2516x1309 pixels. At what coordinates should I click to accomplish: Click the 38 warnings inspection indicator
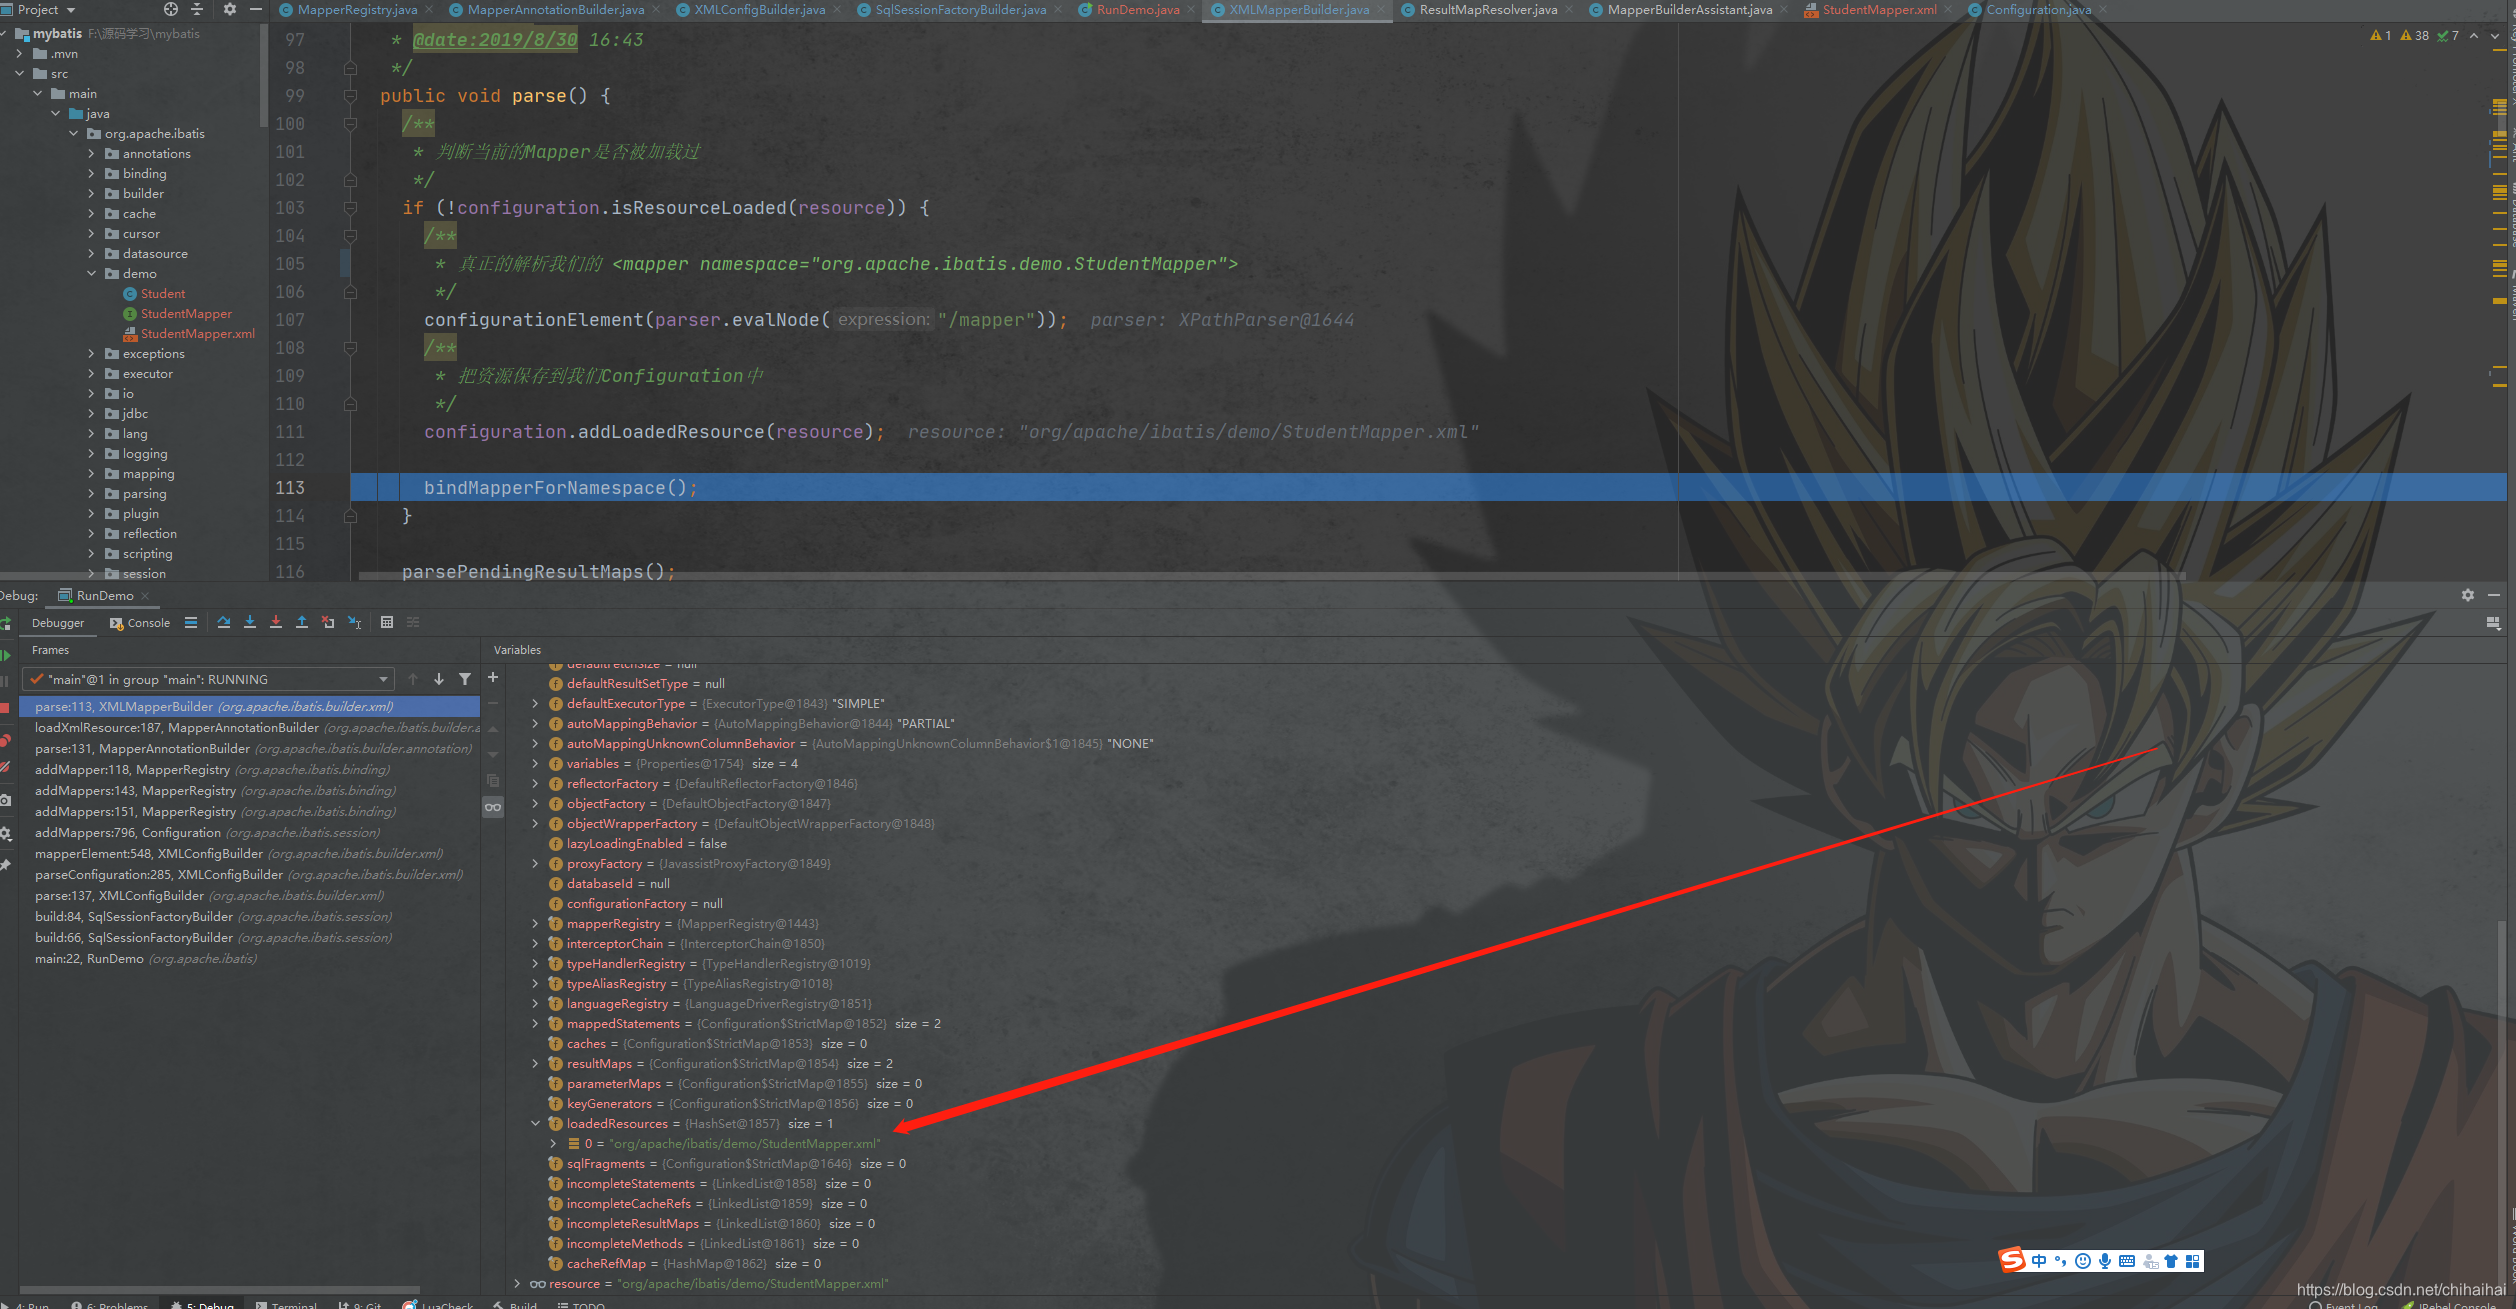tap(2414, 35)
